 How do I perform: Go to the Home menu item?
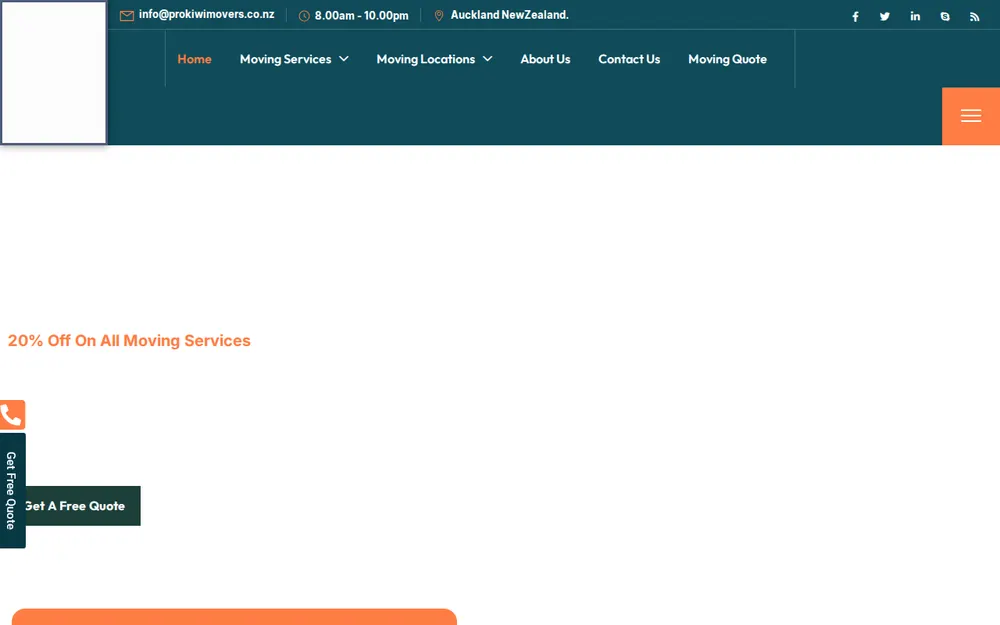195,59
